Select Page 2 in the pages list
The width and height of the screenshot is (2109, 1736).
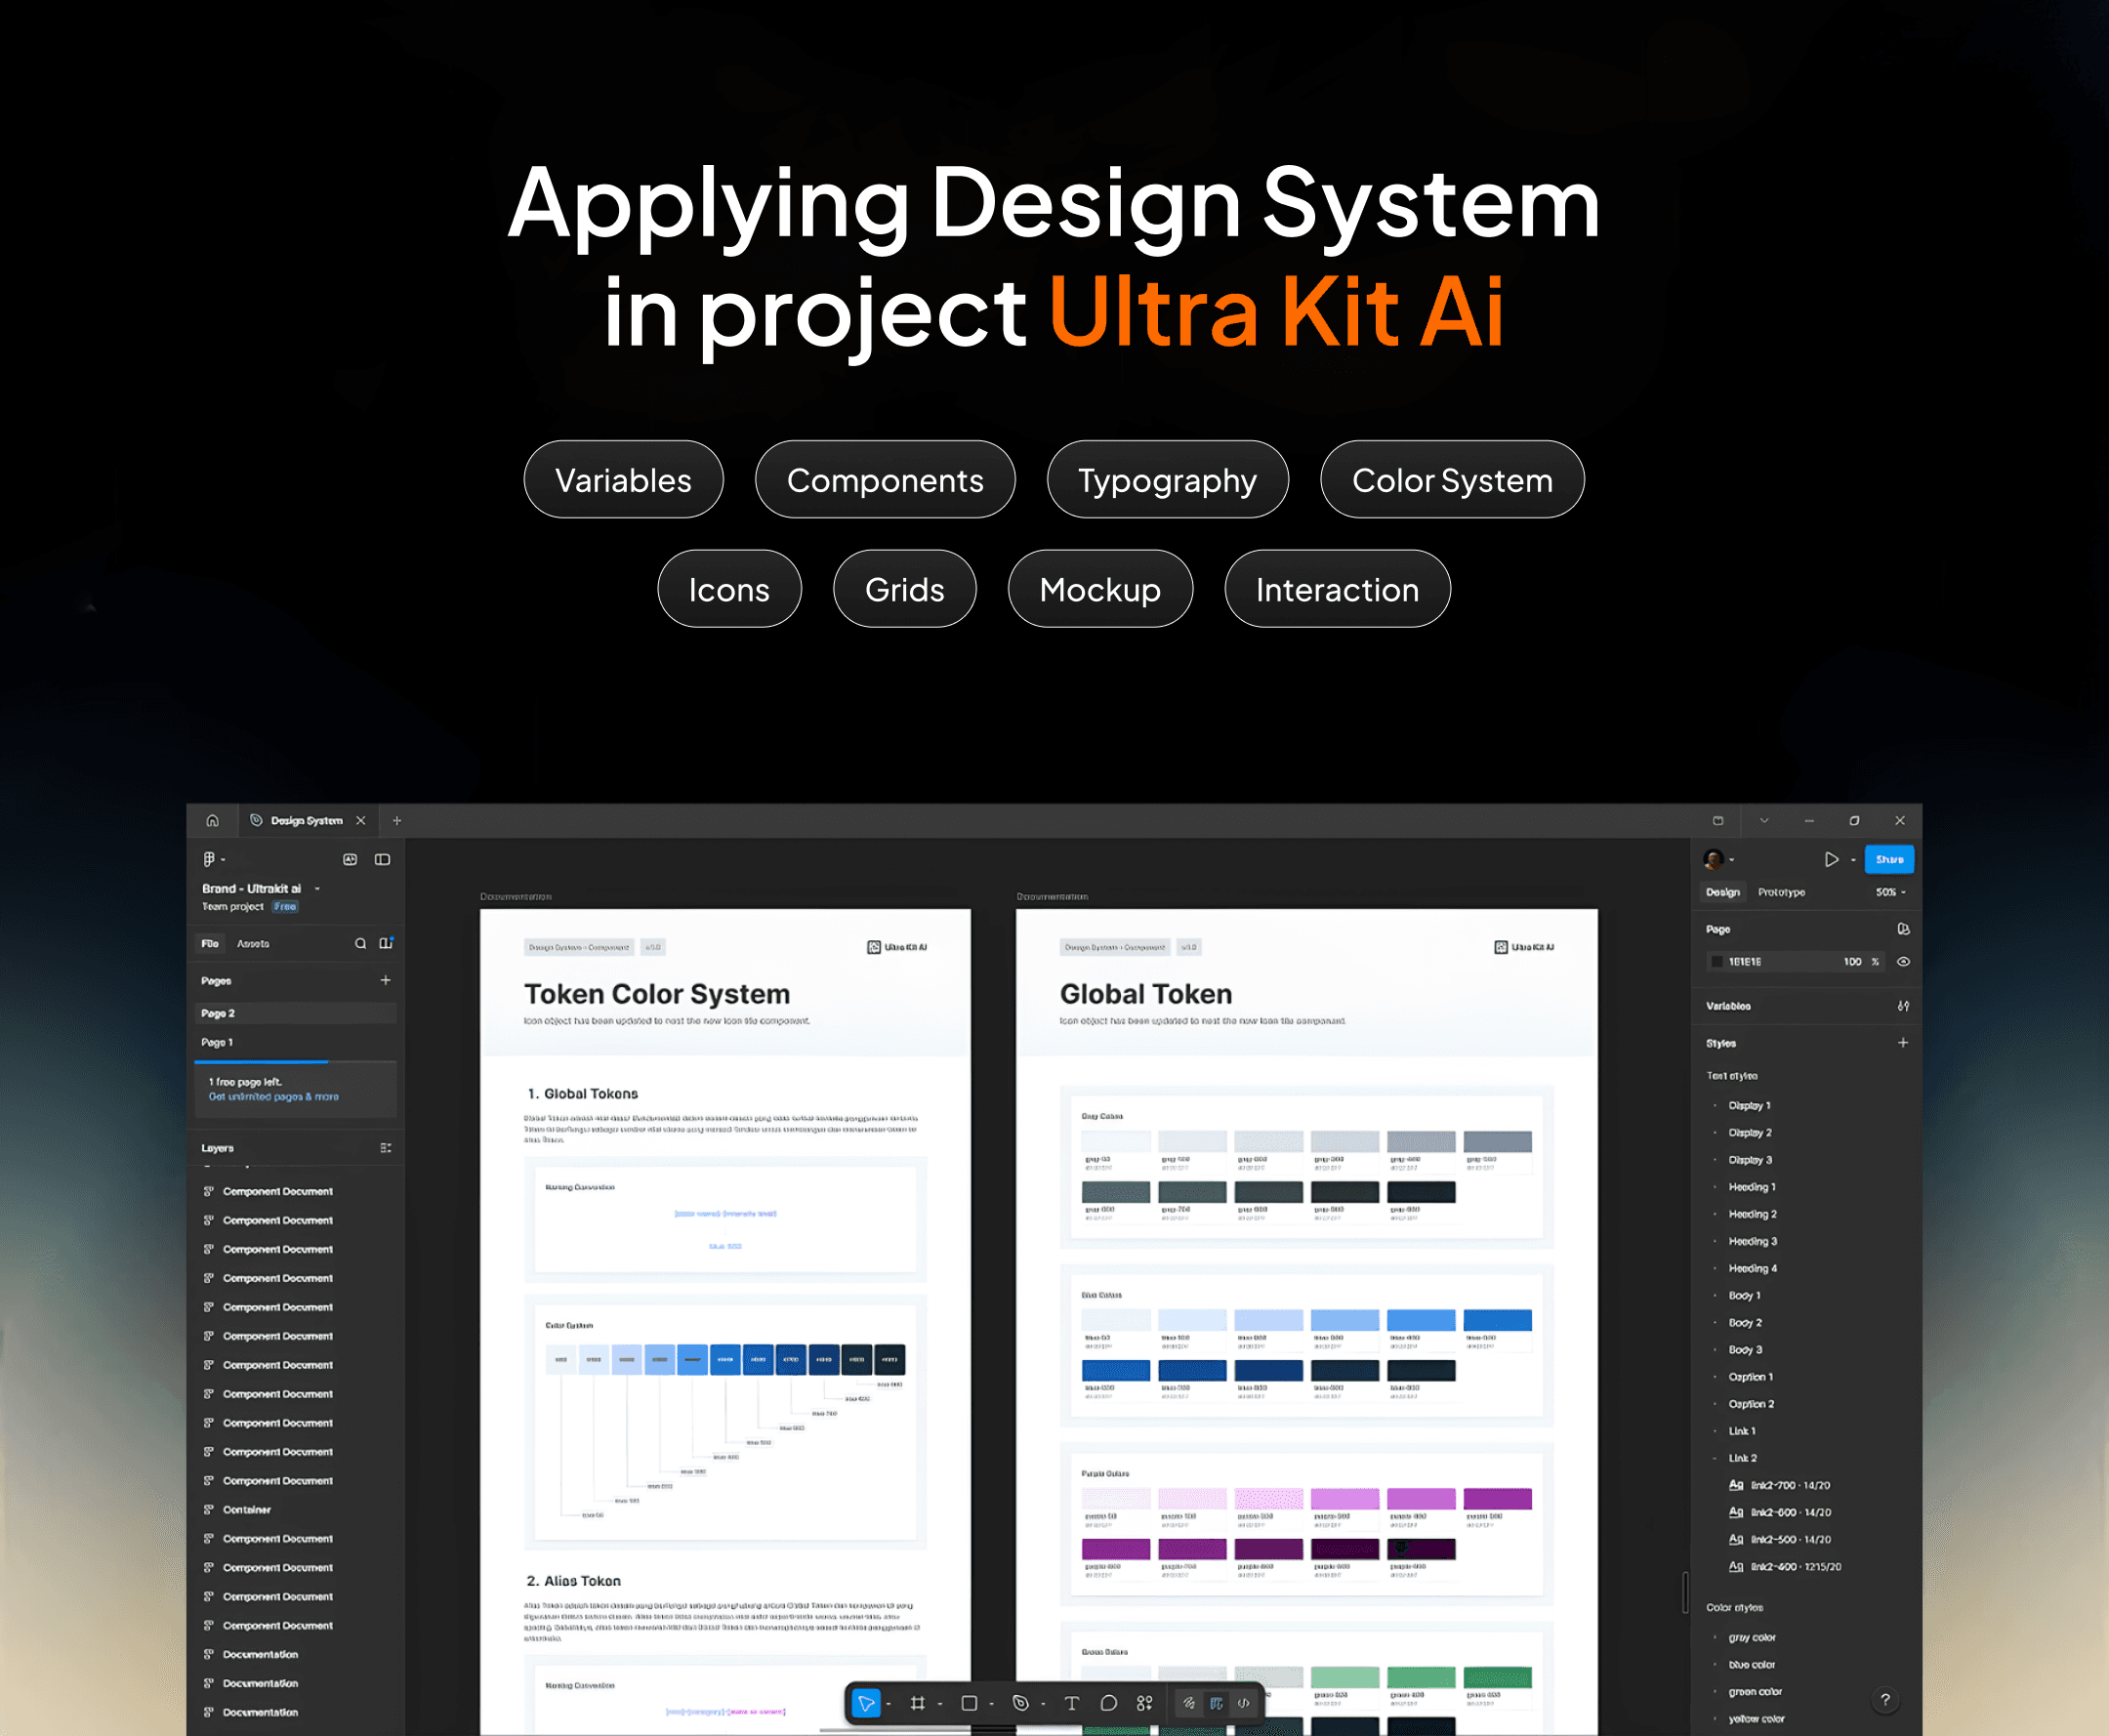(x=295, y=1013)
